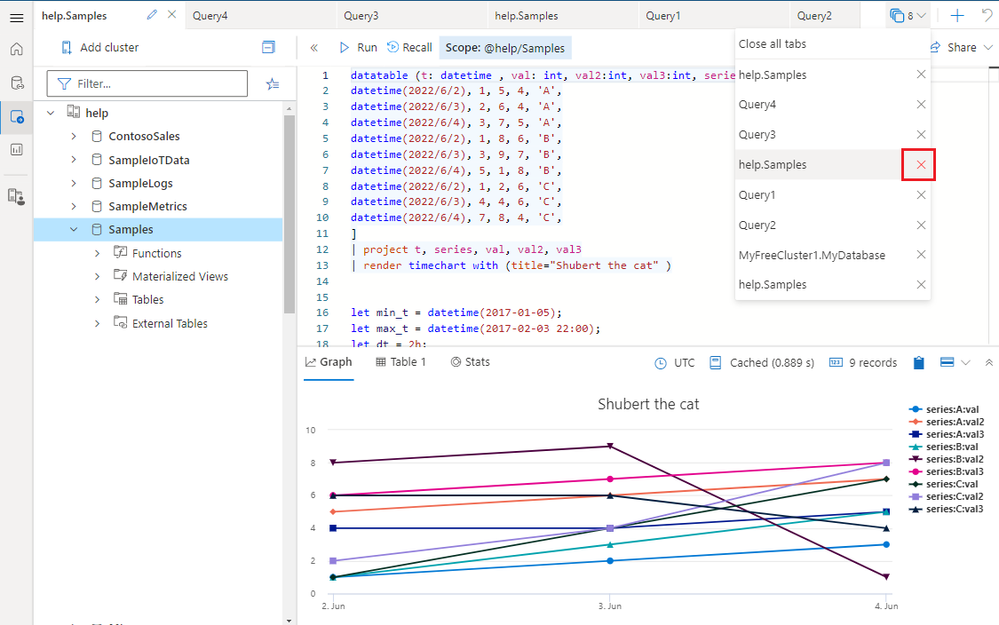The width and height of the screenshot is (999, 625).
Task: Select the Samples database
Action: [x=158, y=229]
